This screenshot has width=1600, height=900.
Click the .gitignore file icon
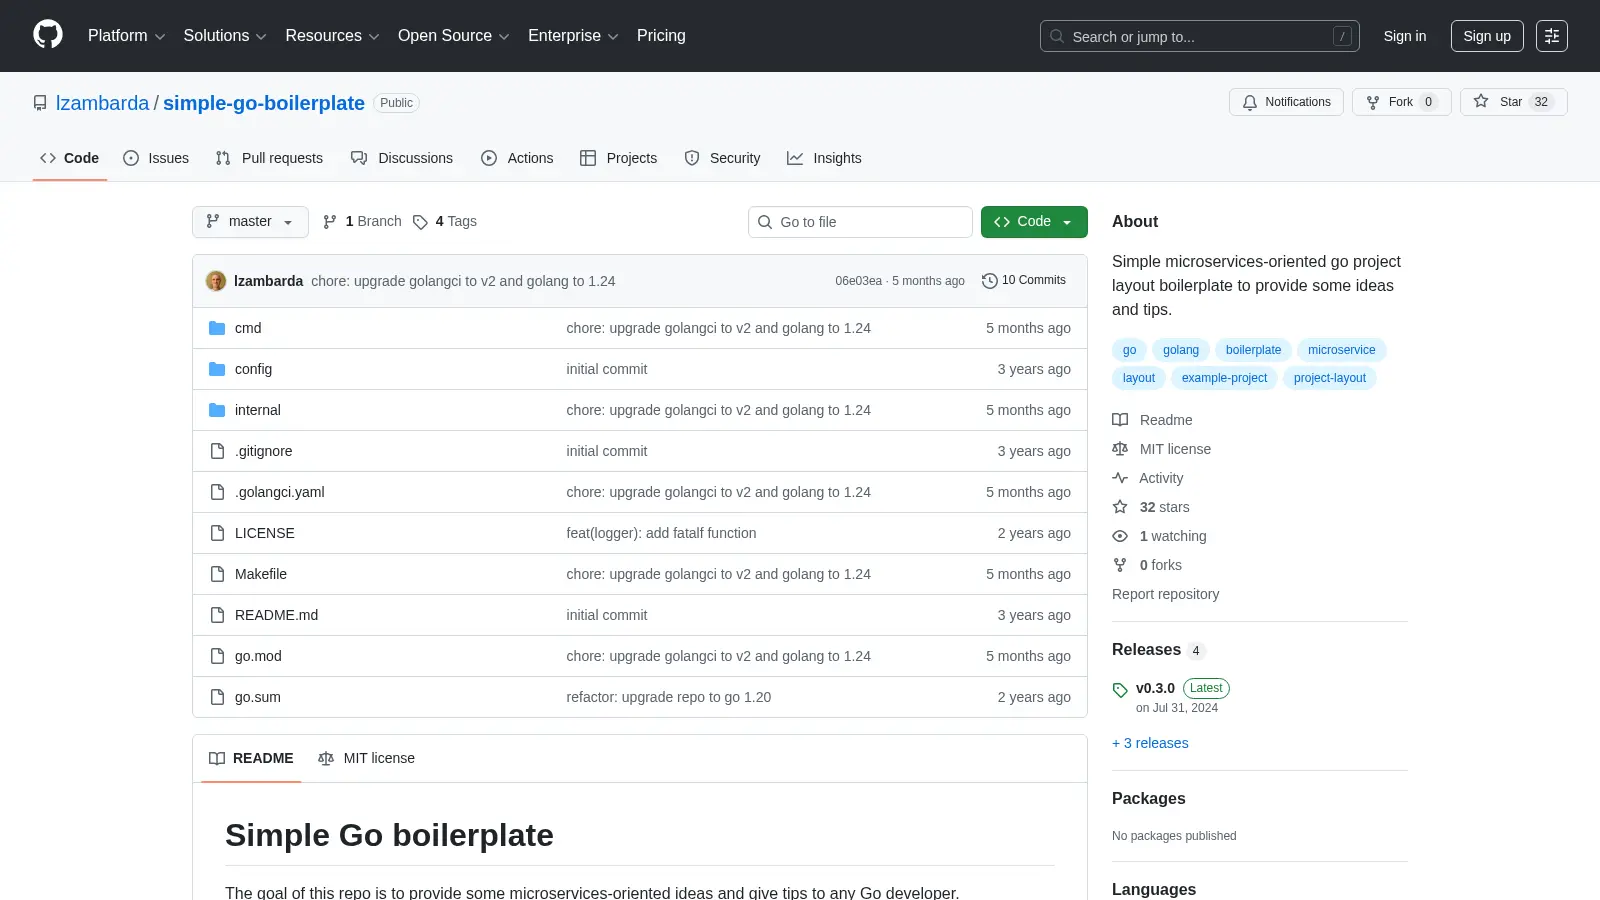[217, 451]
